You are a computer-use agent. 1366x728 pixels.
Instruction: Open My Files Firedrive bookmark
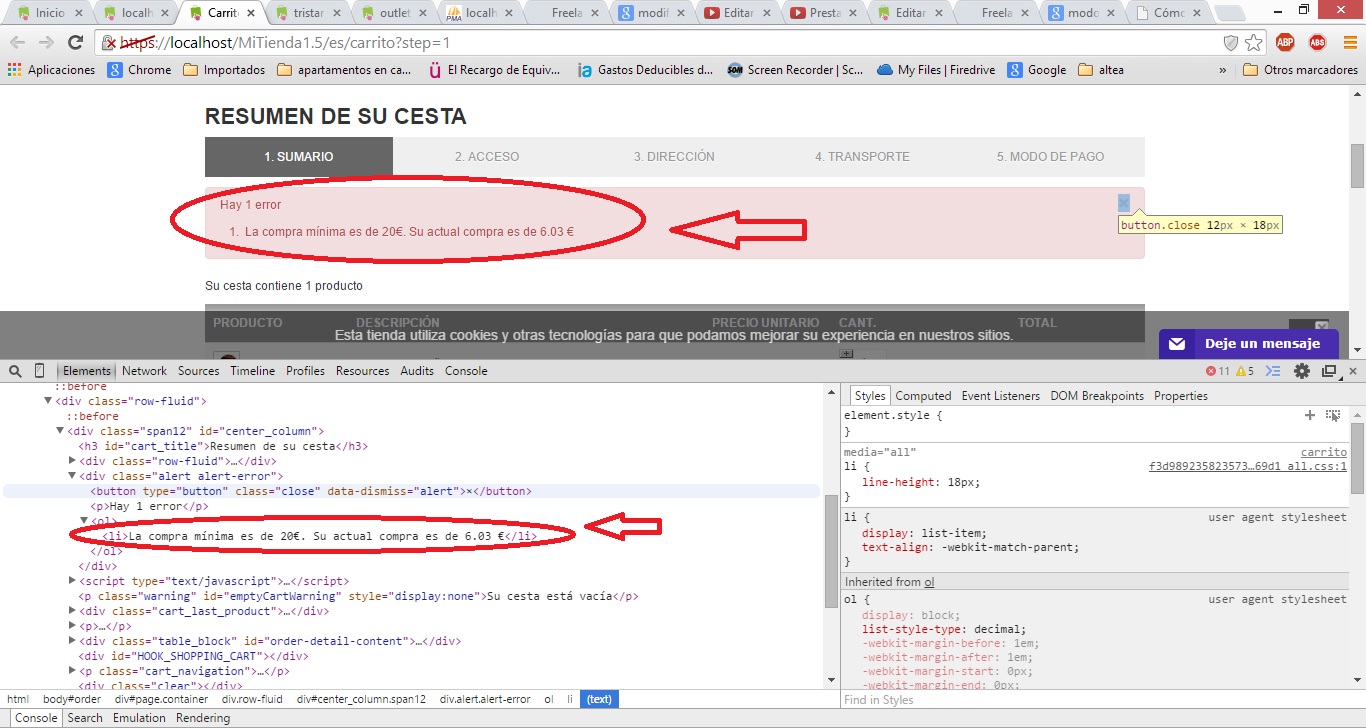[934, 70]
